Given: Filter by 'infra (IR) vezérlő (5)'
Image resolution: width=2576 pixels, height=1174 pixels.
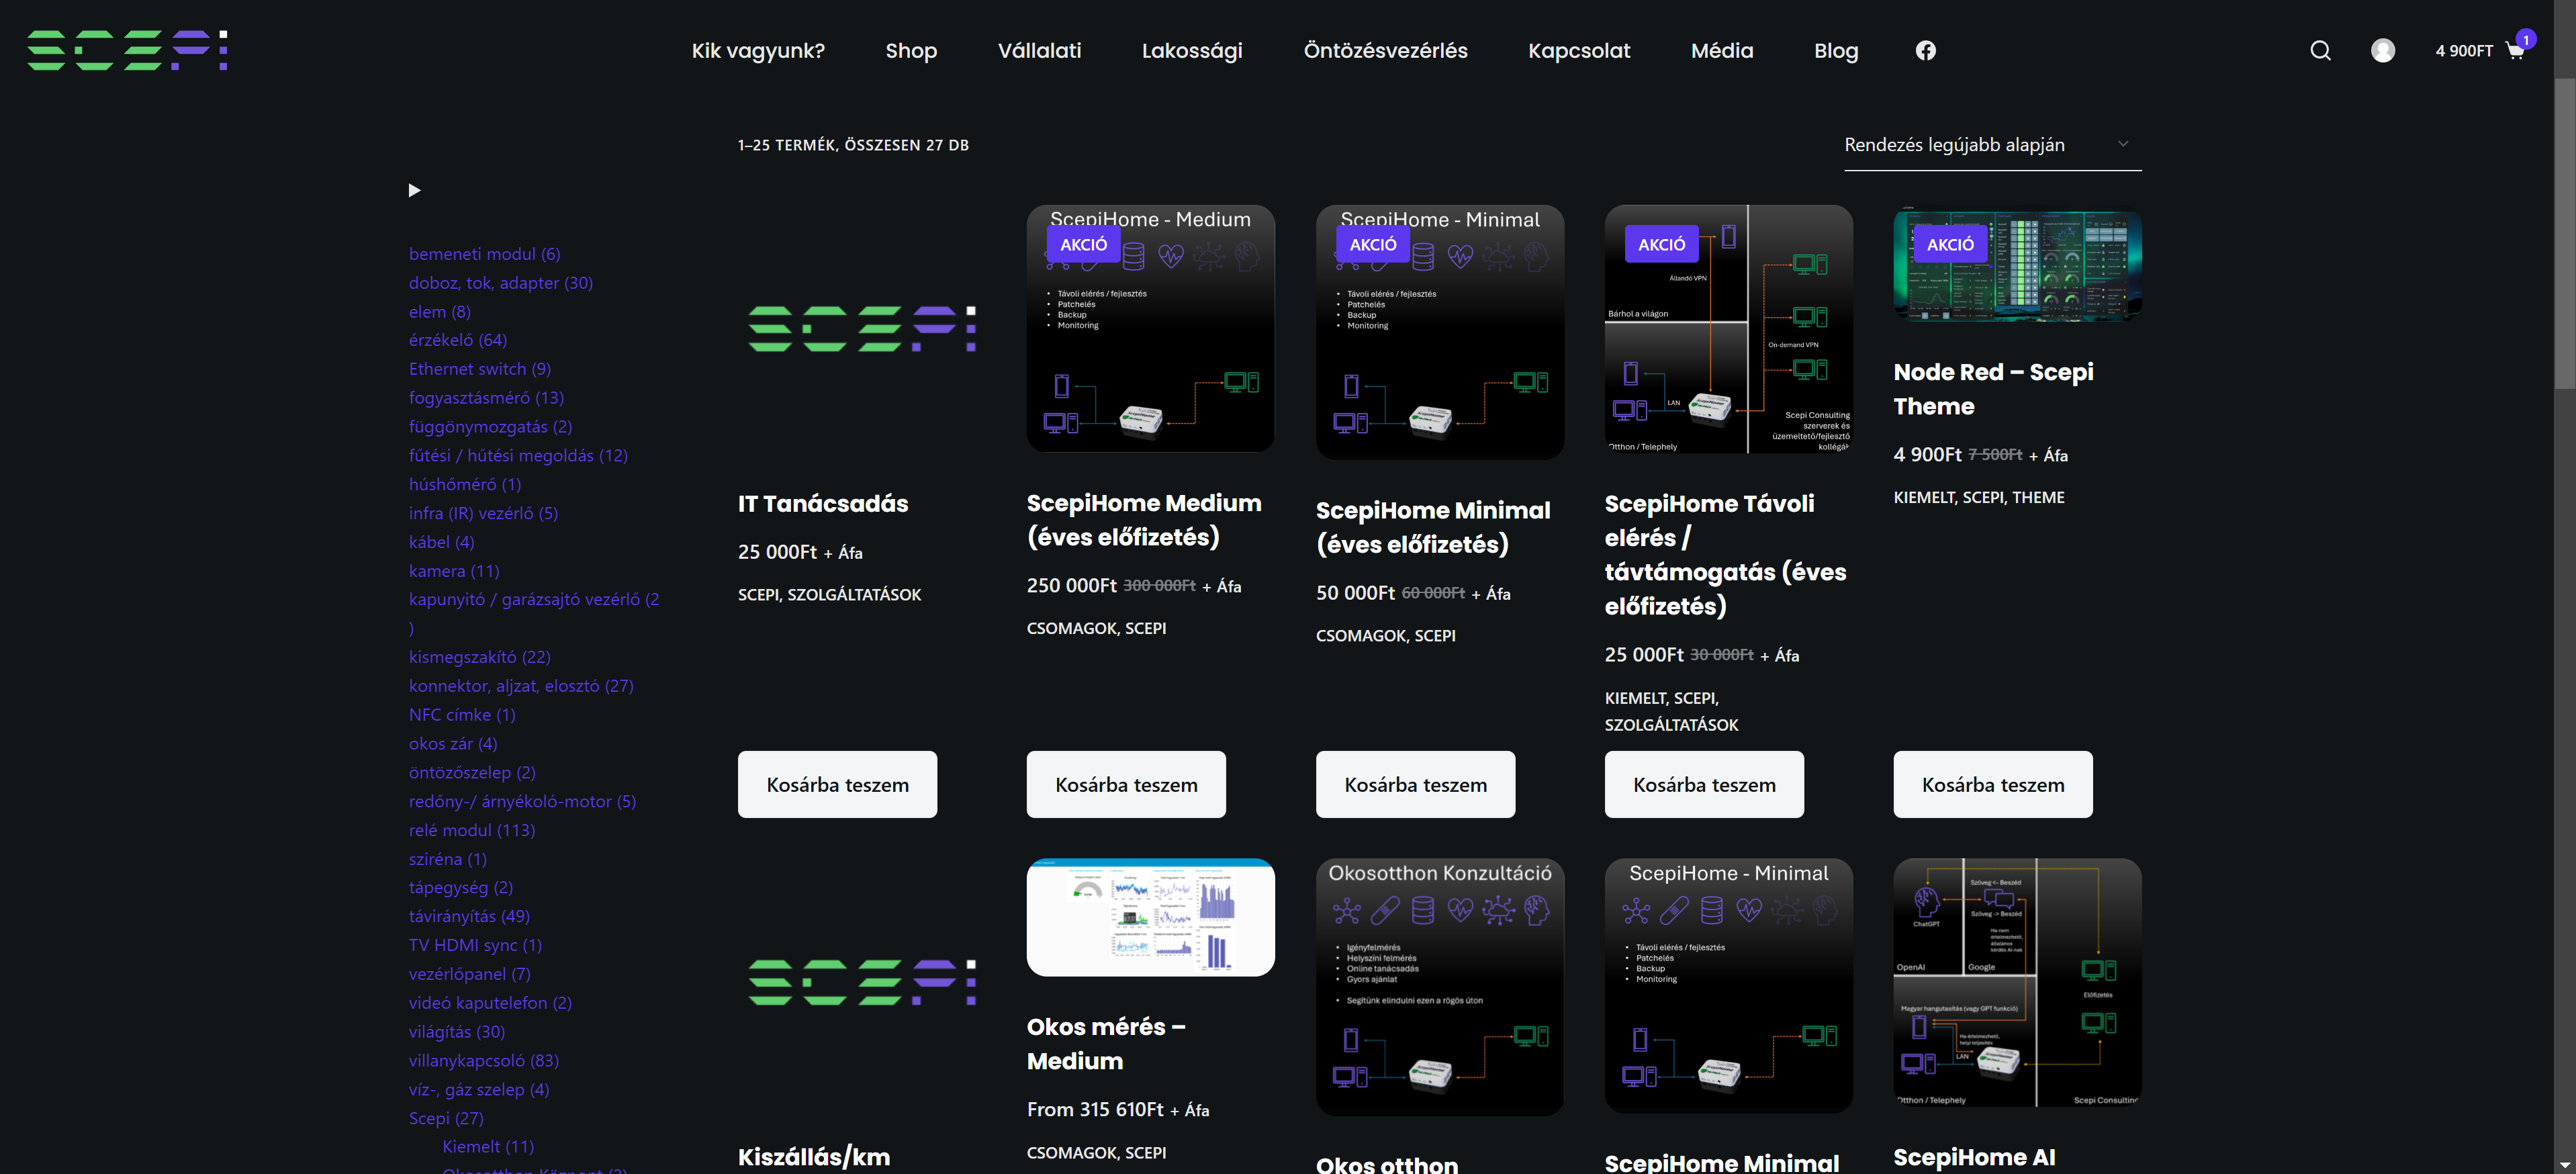Looking at the screenshot, I should pos(483,513).
